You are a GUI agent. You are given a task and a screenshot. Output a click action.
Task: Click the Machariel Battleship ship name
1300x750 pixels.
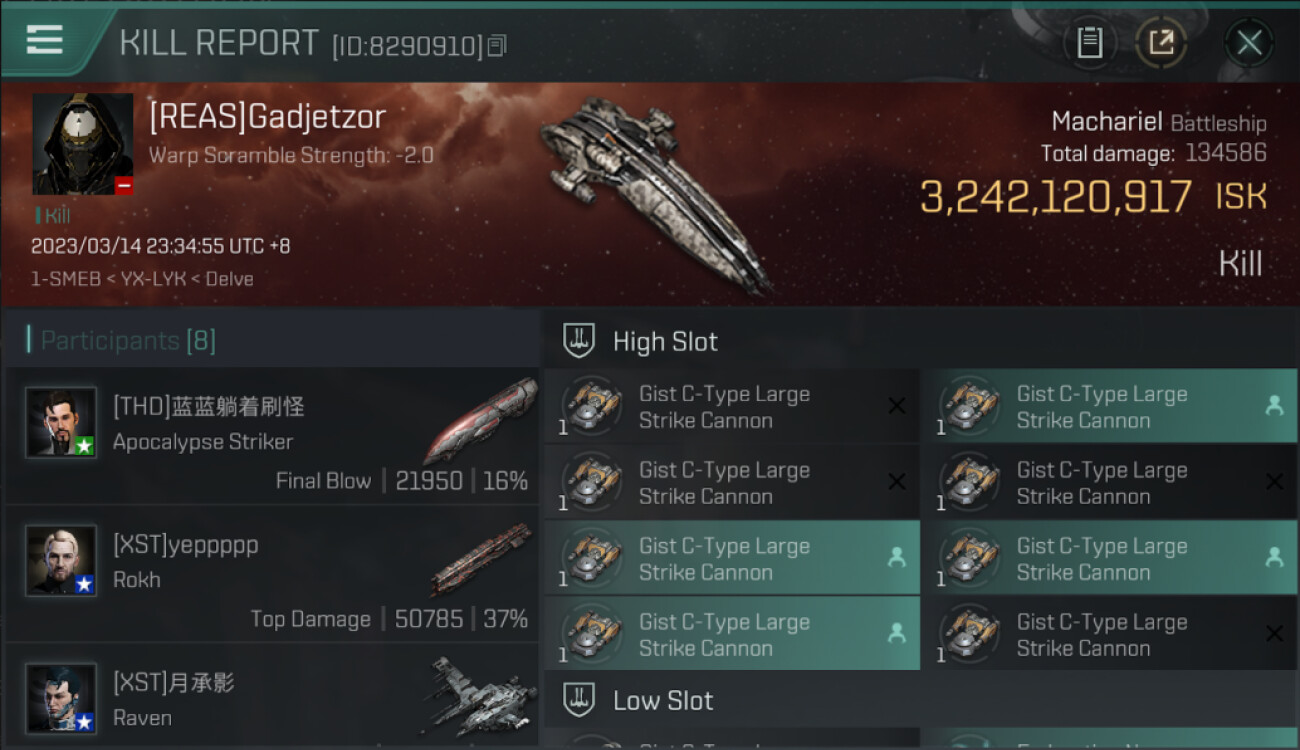tap(1159, 122)
